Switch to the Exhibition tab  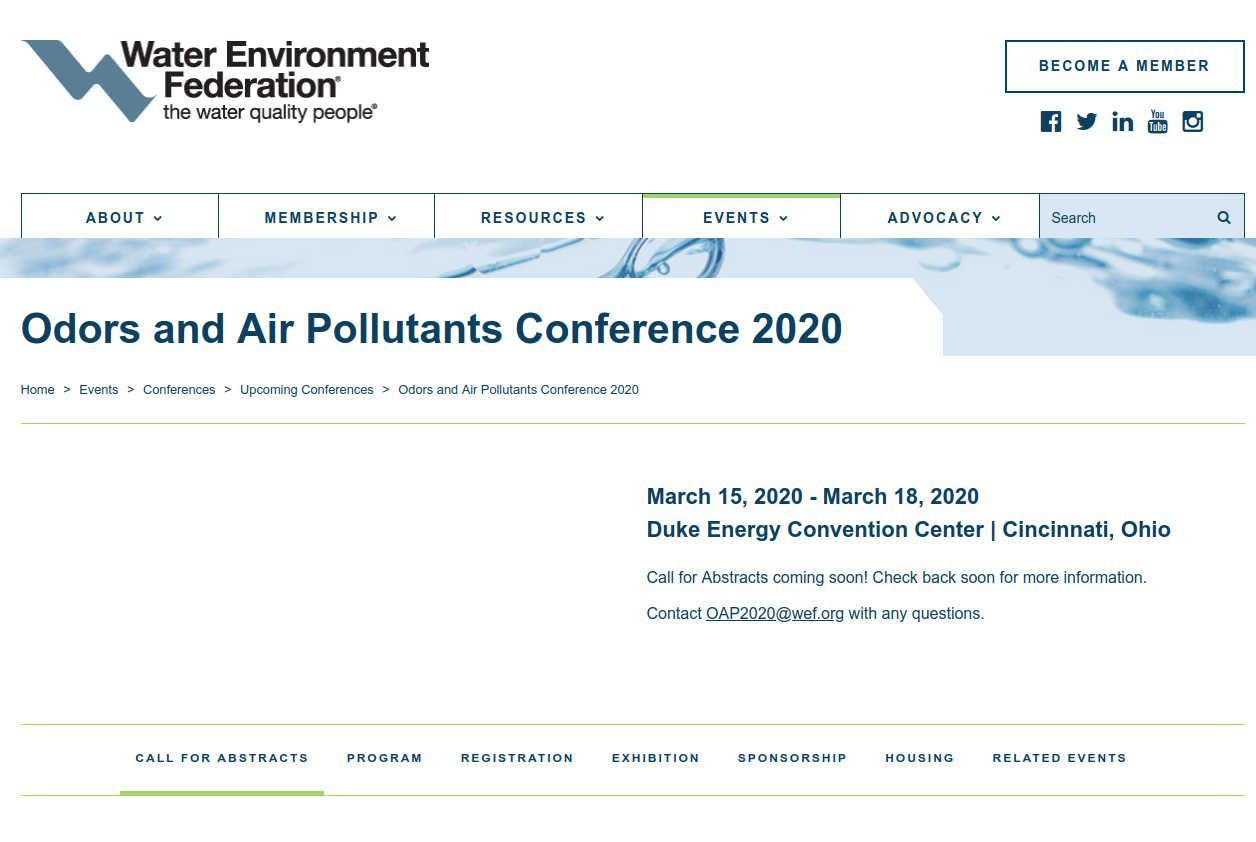[x=656, y=758]
